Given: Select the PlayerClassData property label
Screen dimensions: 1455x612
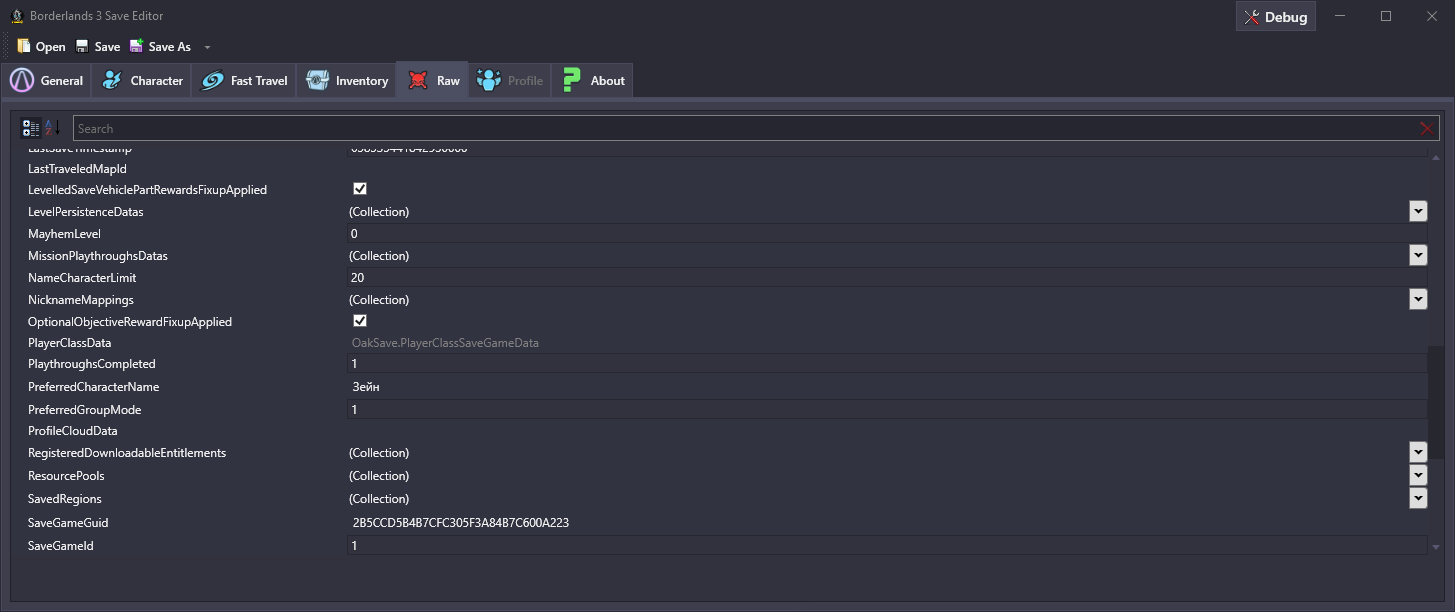Looking at the screenshot, I should tap(69, 343).
